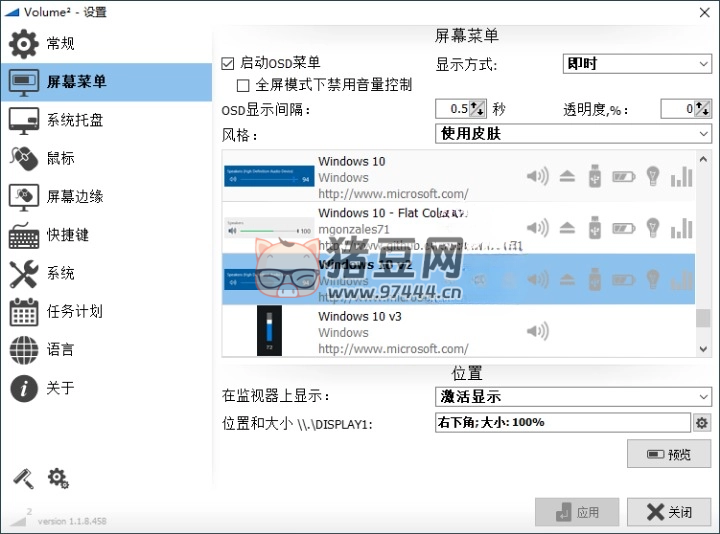This screenshot has height=534, width=720.
Task: Click the calendar icon for 任务计划
Action: [23, 312]
